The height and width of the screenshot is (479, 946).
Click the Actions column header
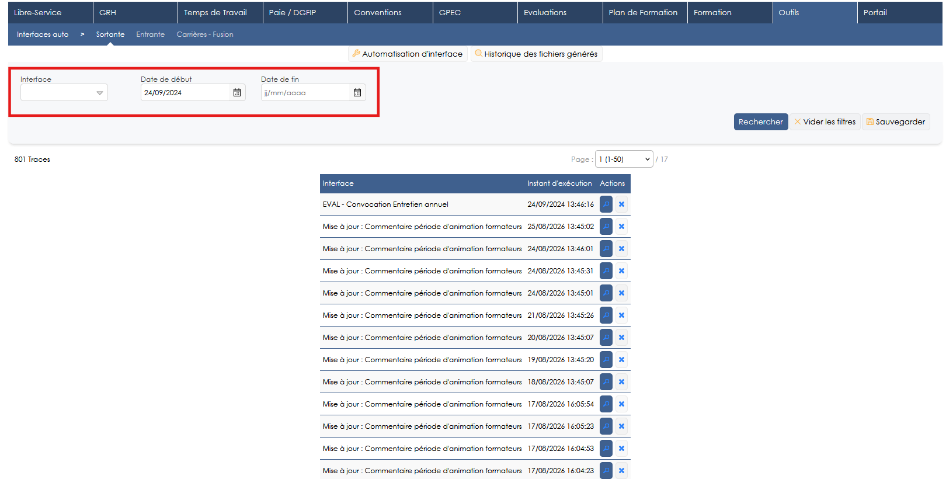pyautogui.click(x=612, y=183)
